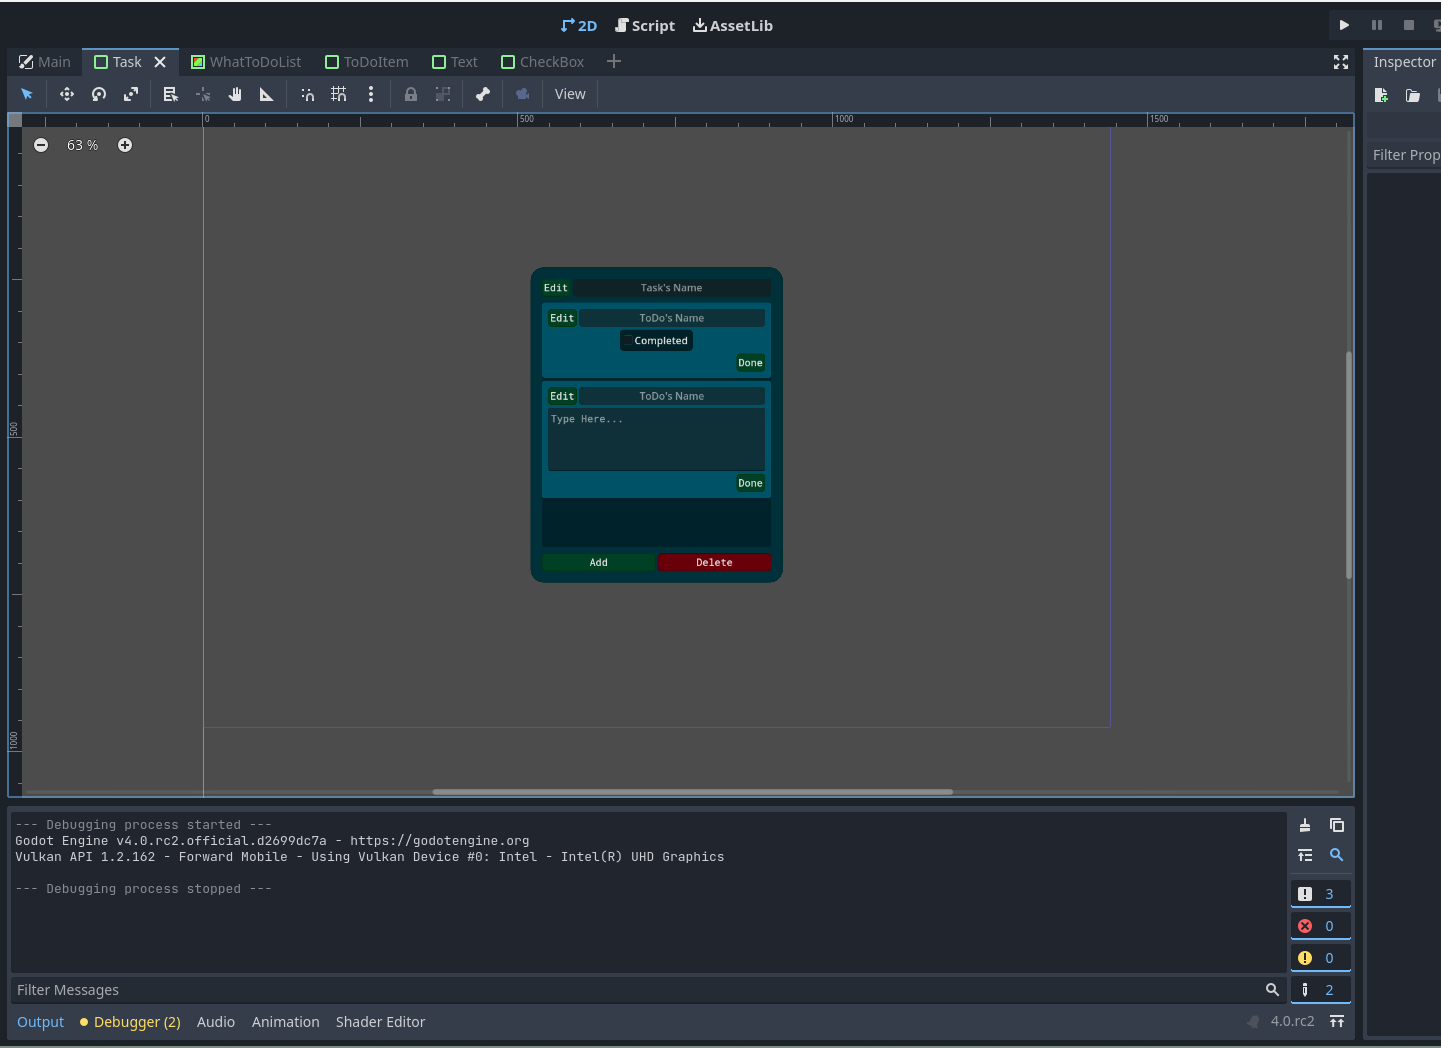
Task: Open the View menu in the viewport
Action: point(569,94)
